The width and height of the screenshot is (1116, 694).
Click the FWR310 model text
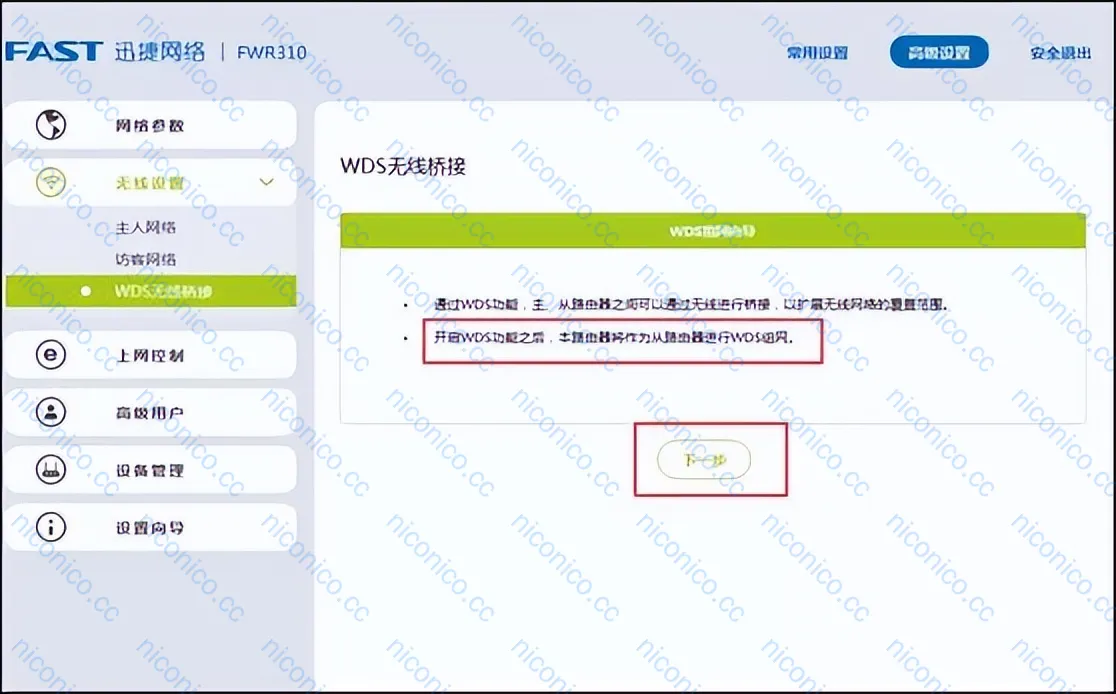point(271,53)
